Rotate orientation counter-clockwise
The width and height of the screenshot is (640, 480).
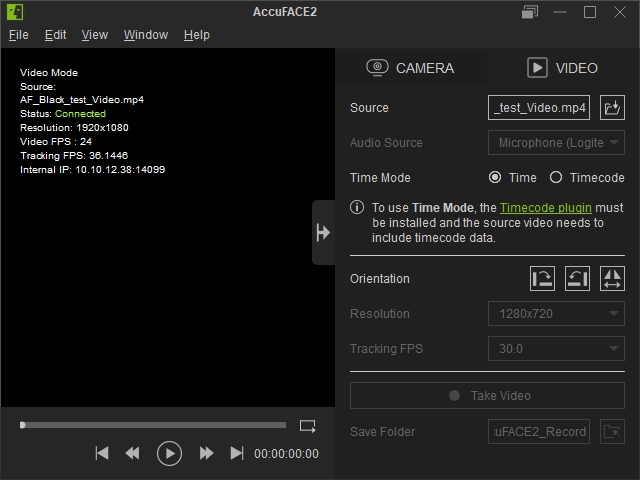[577, 278]
